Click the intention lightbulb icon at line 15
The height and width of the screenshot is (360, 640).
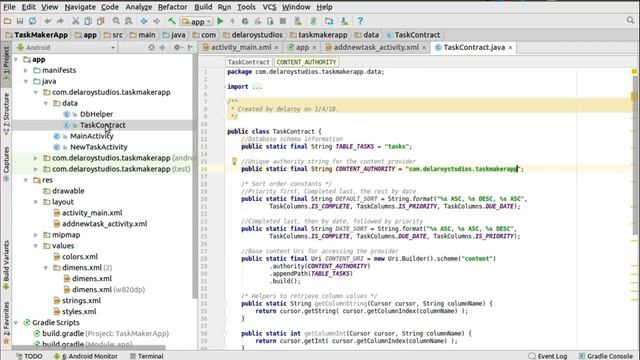point(234,161)
